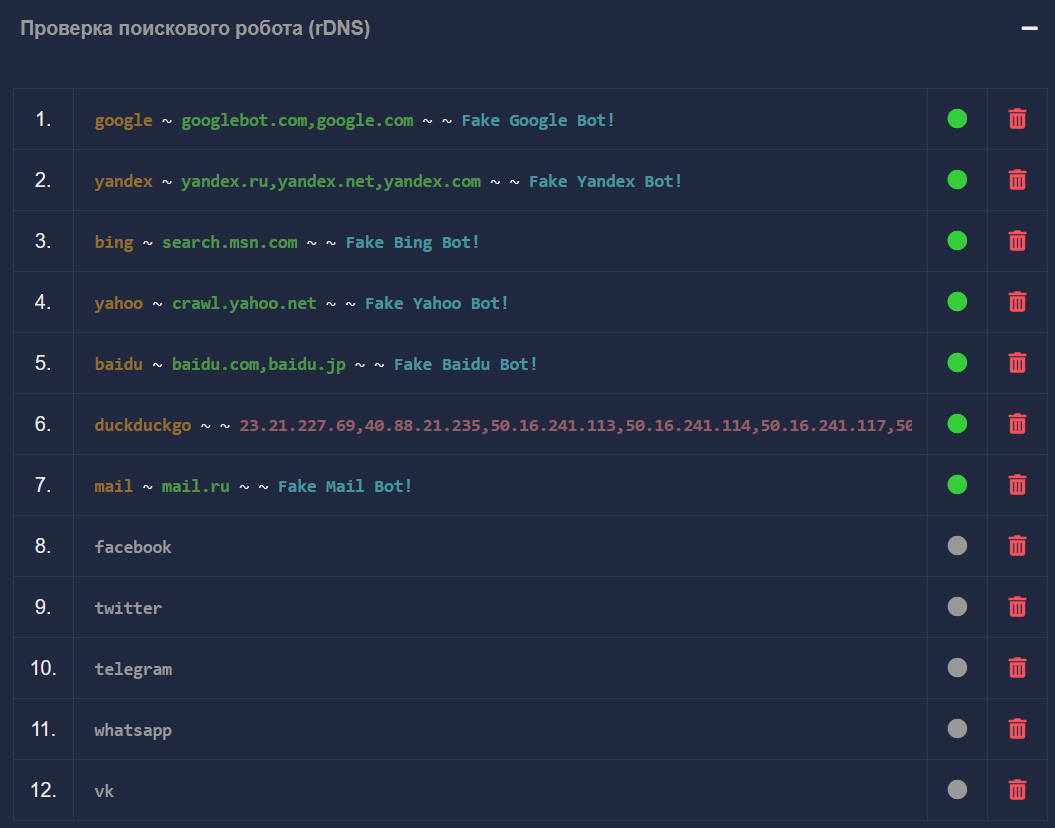Click the trash icon for baidu

click(x=1017, y=363)
